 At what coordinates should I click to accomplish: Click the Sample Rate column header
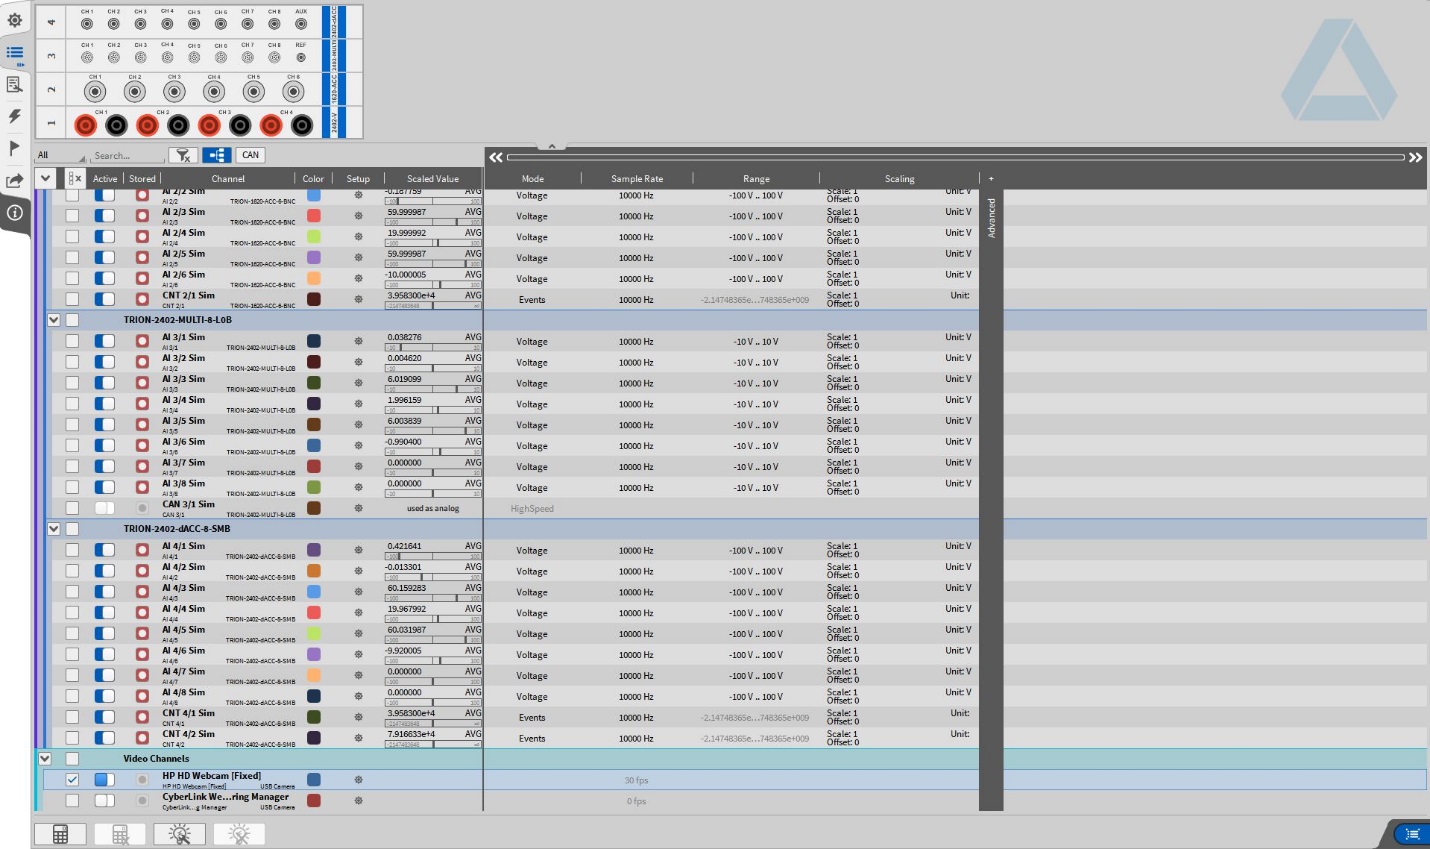click(637, 179)
